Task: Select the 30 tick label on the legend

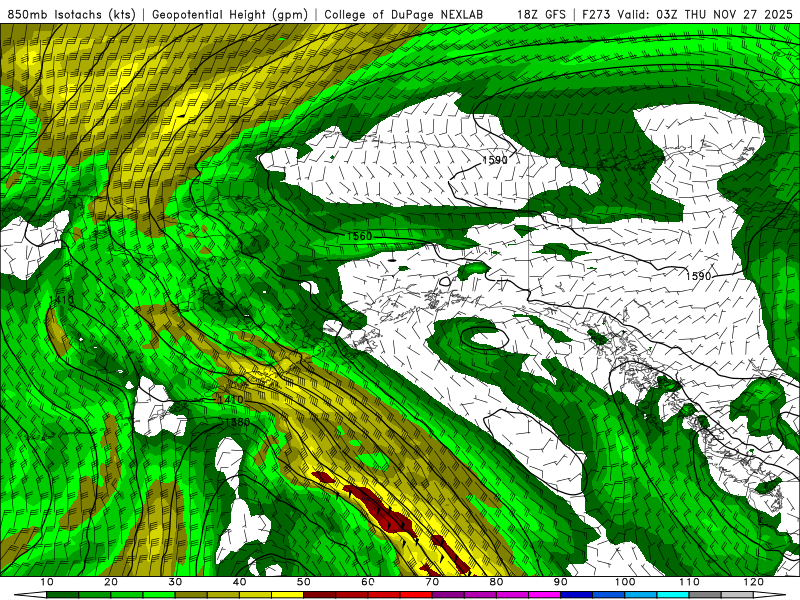Action: 175,582
